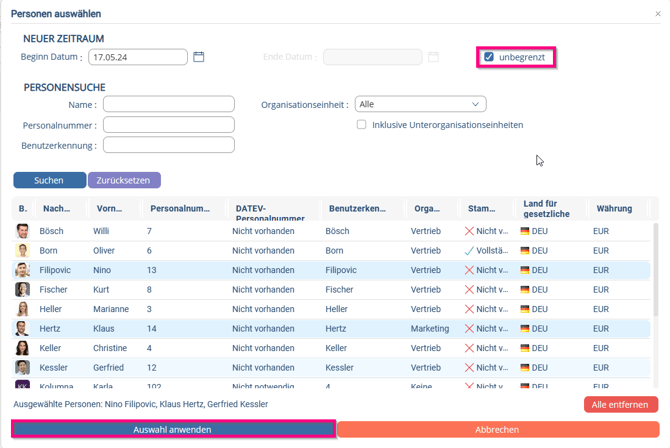Click Christine Keller's avatar icon
The width and height of the screenshot is (670, 448).
click(22, 348)
